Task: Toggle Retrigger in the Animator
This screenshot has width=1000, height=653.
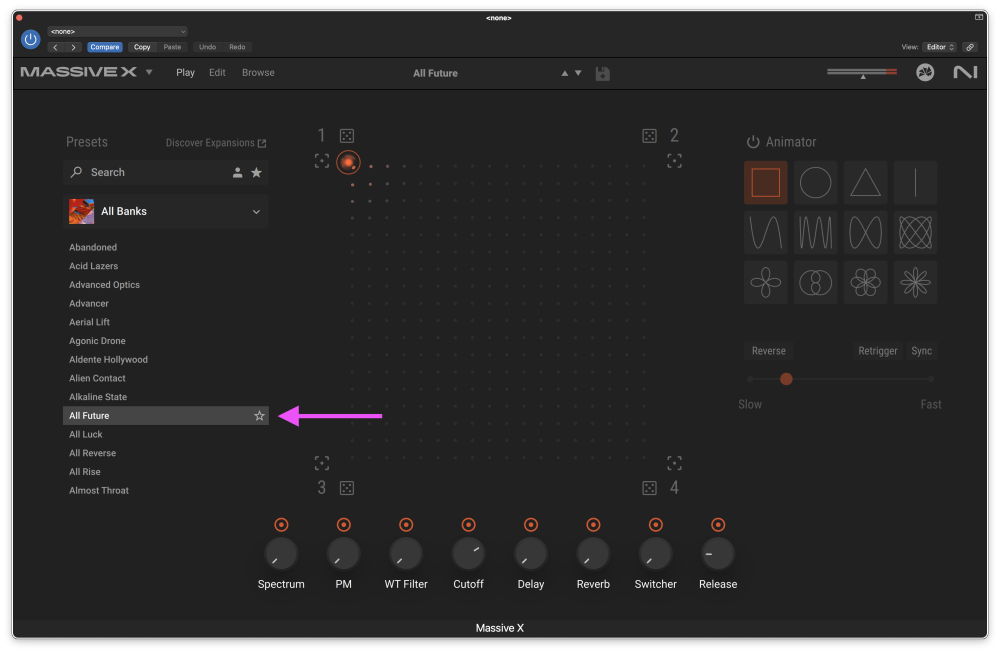Action: pyautogui.click(x=878, y=351)
